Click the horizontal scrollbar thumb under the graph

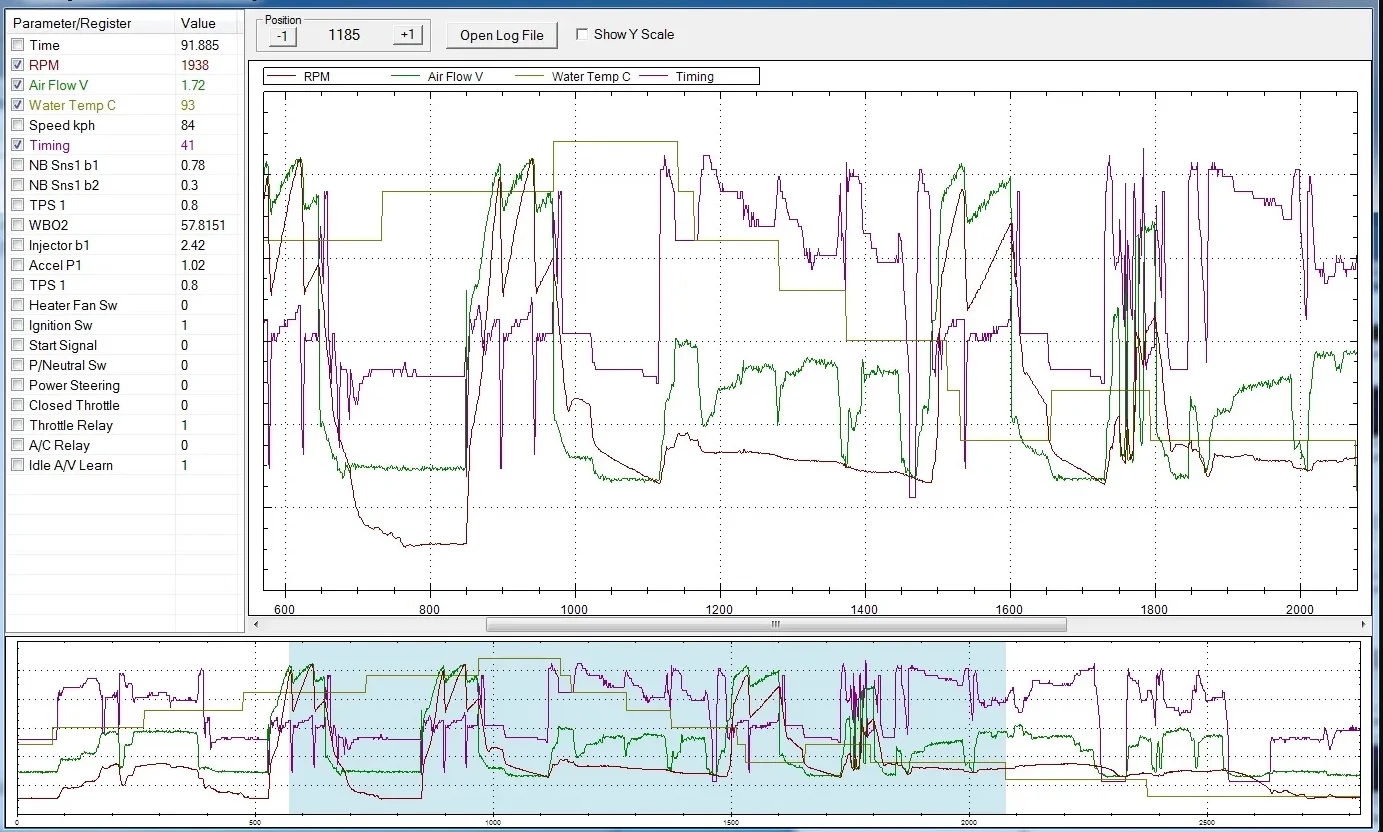click(x=775, y=624)
